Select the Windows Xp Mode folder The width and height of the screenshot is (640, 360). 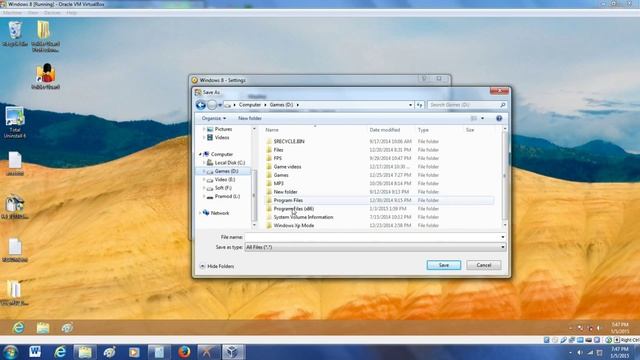[294, 225]
